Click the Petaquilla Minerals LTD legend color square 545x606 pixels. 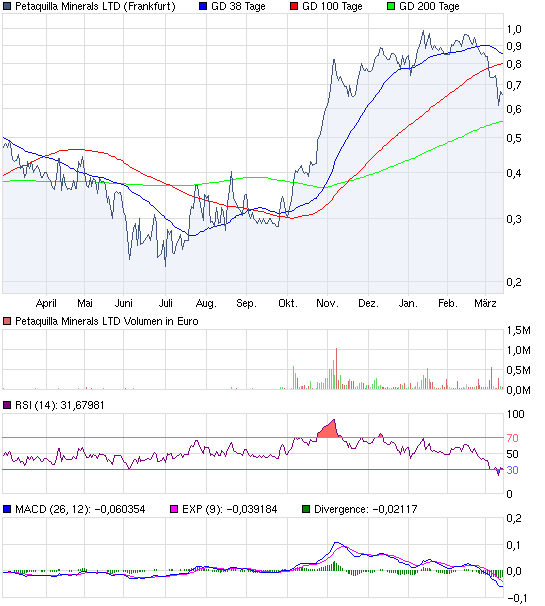(7, 6)
